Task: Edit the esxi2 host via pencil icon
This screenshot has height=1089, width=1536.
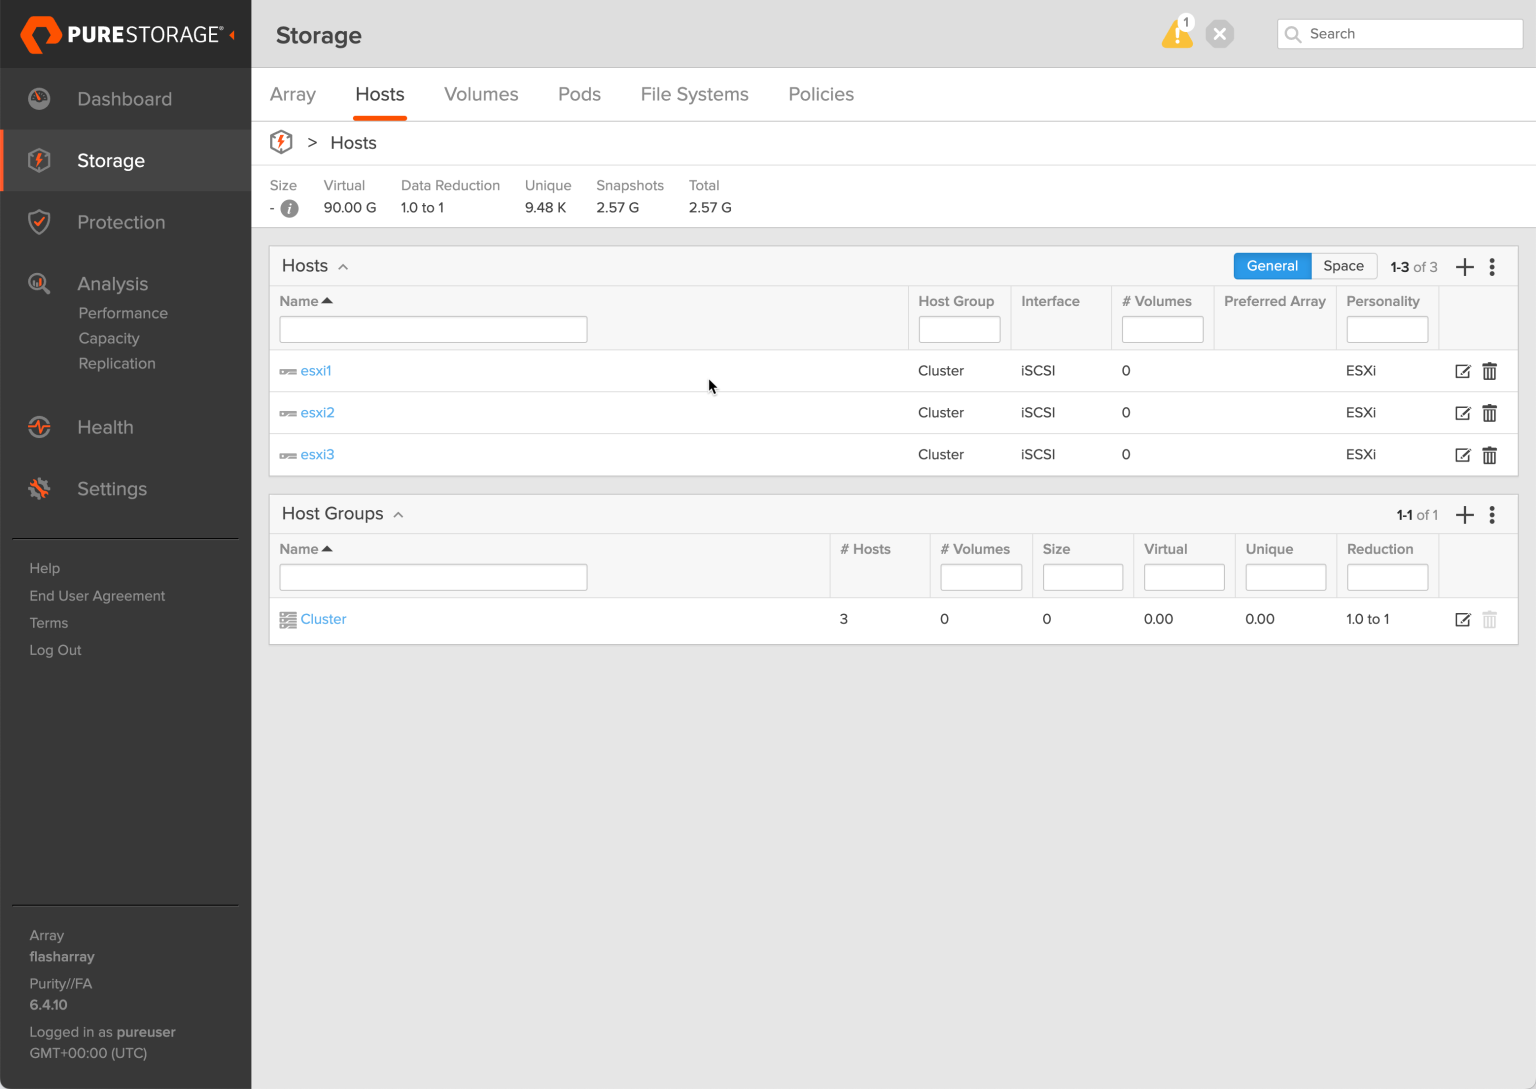Action: [1462, 413]
